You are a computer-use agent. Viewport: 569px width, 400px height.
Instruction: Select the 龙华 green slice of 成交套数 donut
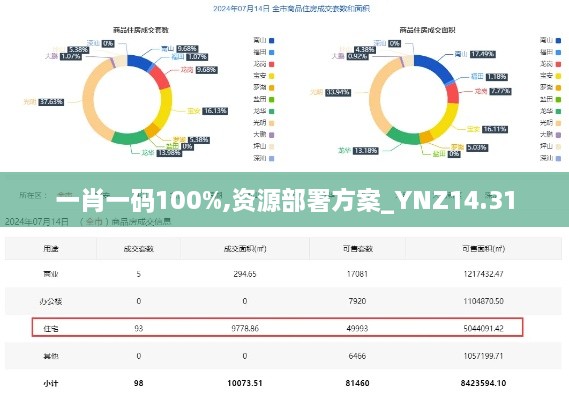click(x=129, y=138)
